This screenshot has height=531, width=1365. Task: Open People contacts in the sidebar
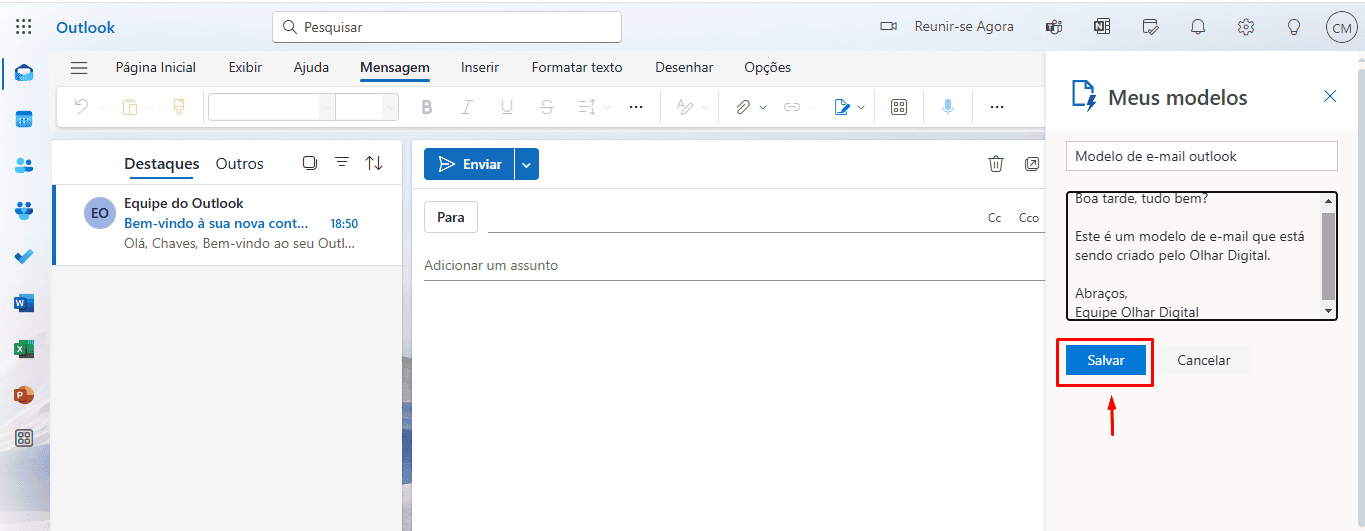point(24,165)
